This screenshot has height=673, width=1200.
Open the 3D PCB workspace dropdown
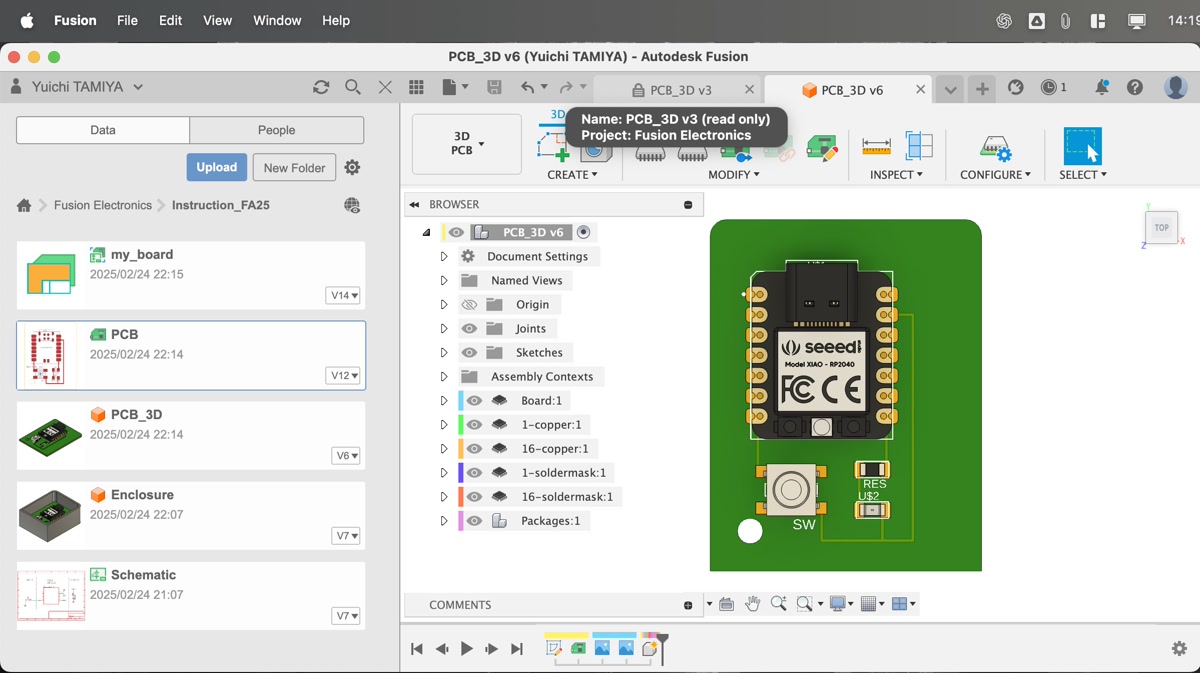click(467, 144)
